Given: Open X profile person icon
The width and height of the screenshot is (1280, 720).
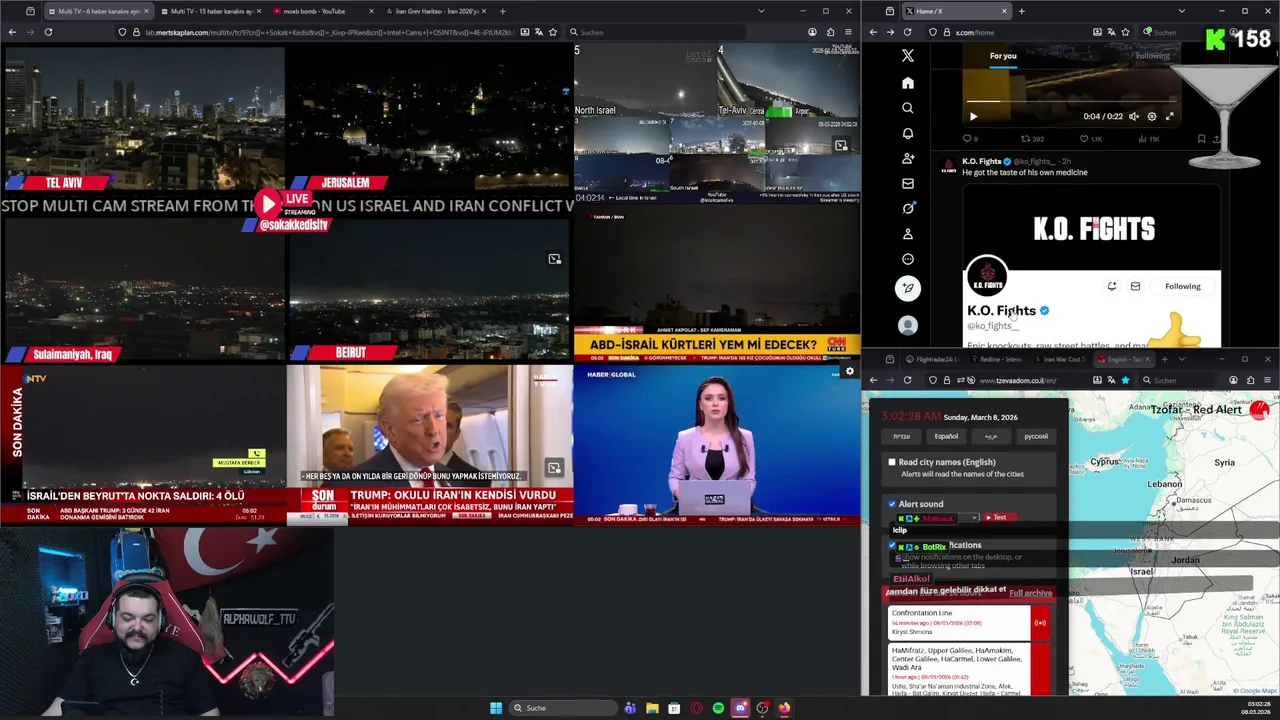Looking at the screenshot, I should coord(908,234).
